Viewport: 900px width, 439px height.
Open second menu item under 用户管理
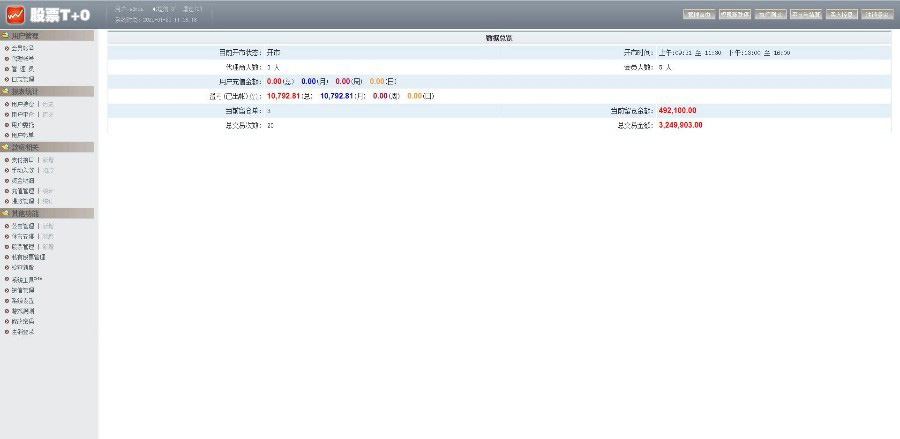point(23,59)
